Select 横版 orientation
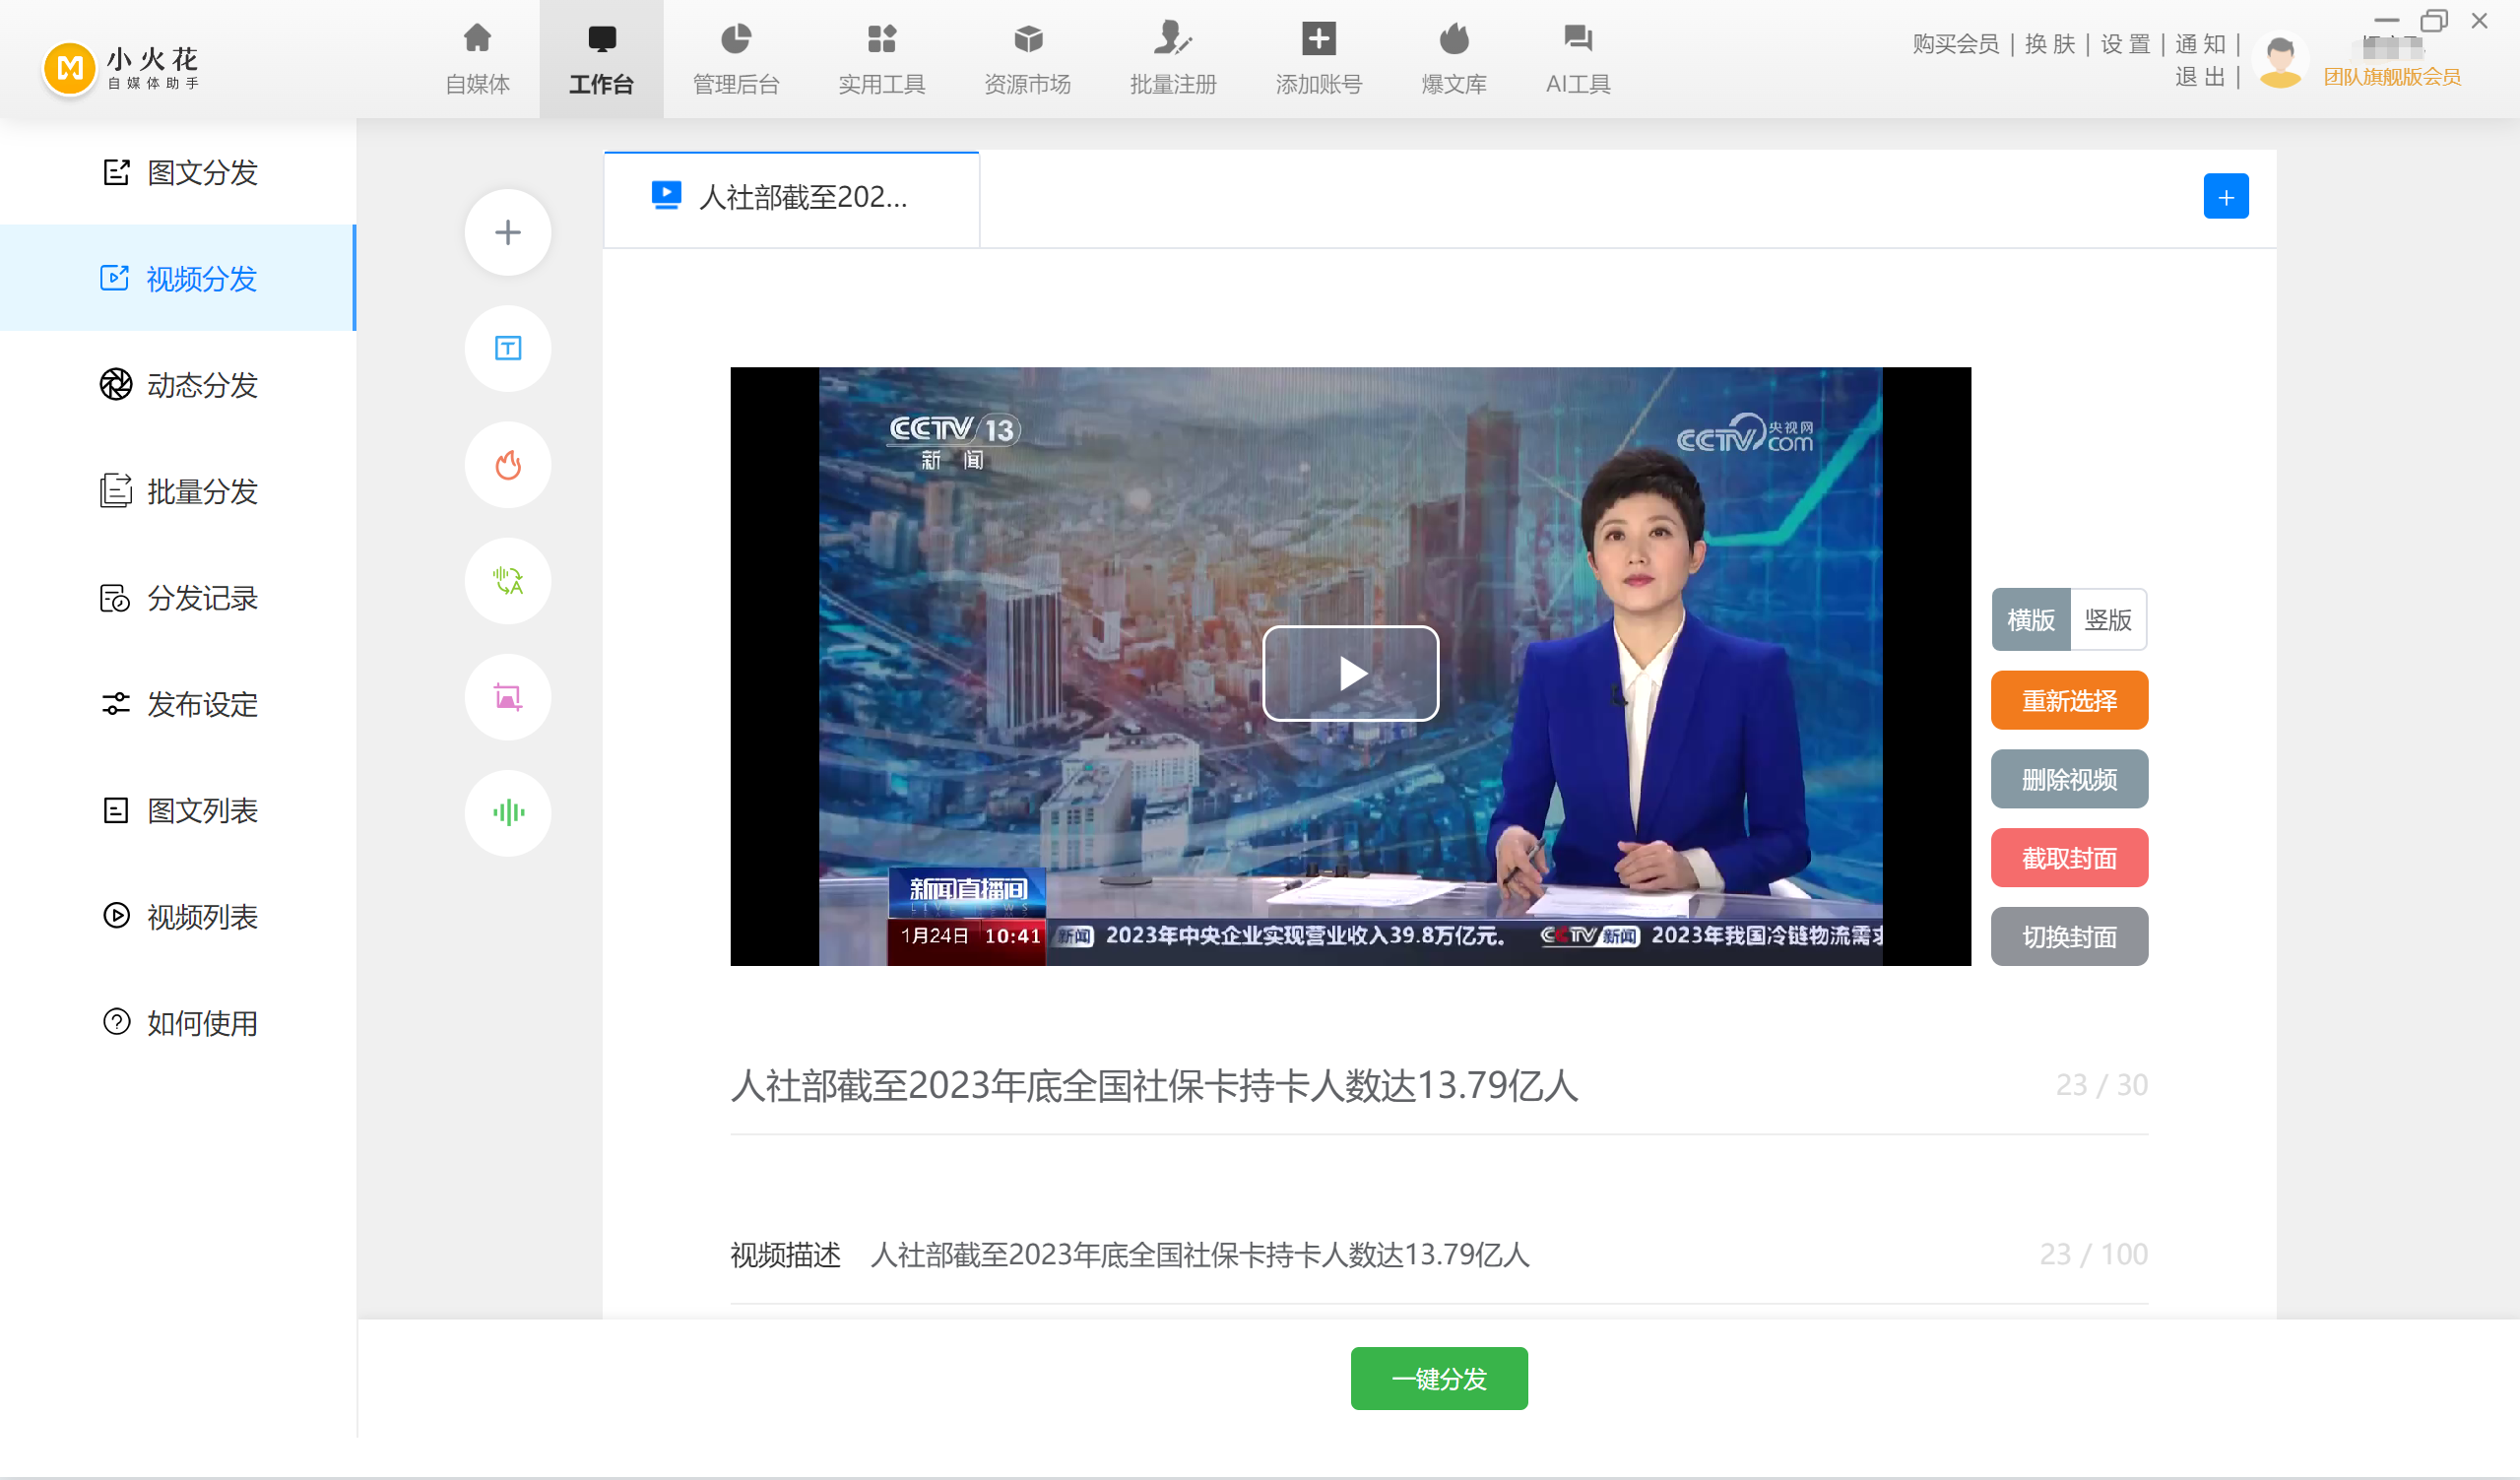 2030,619
